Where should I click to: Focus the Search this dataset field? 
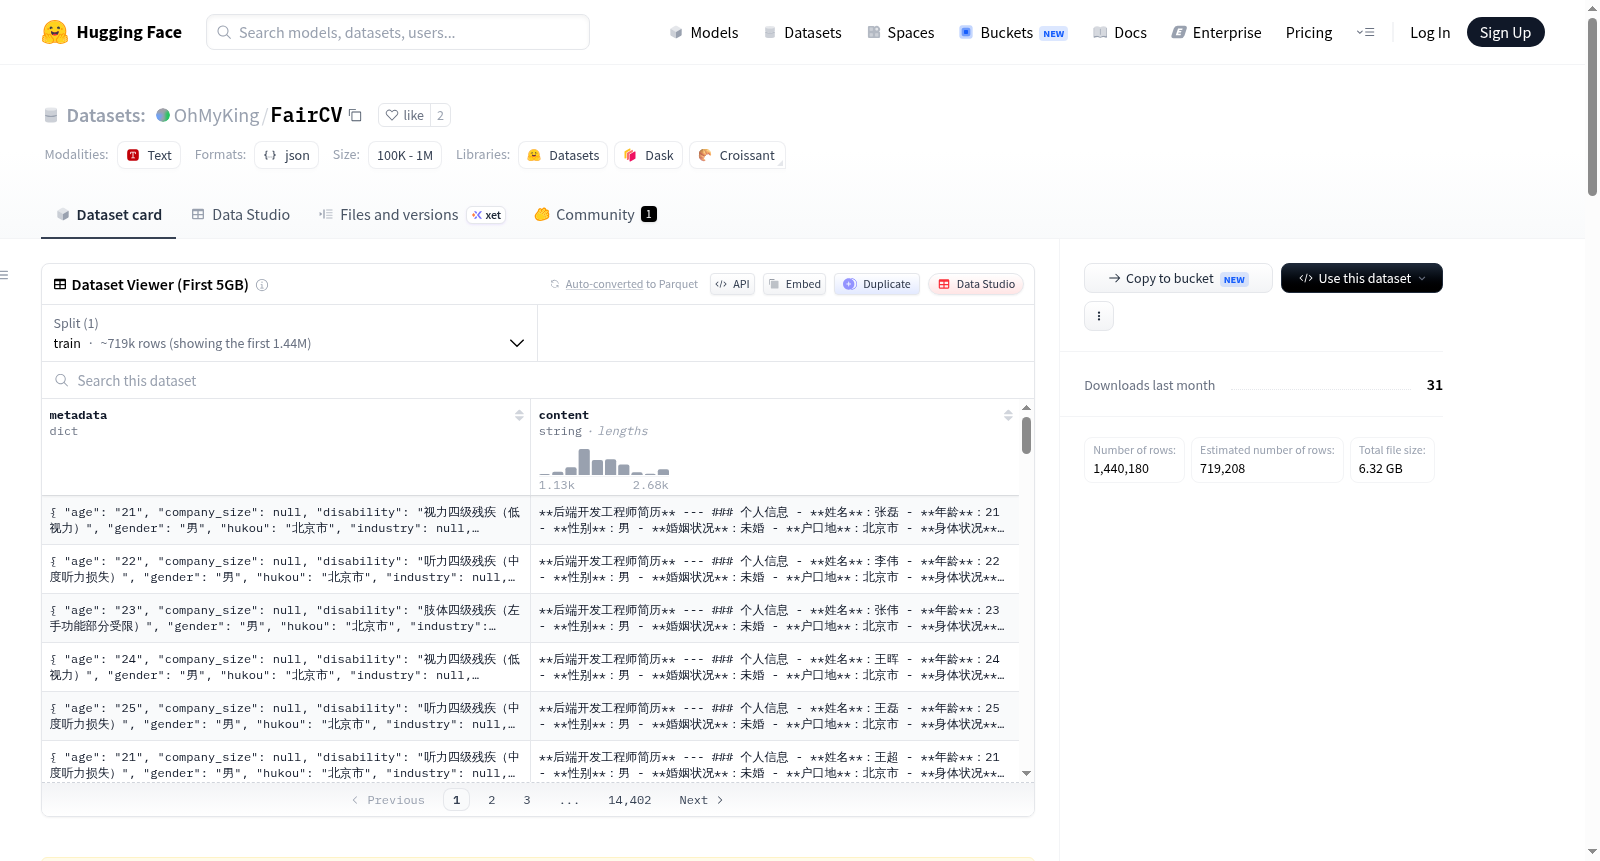(538, 380)
